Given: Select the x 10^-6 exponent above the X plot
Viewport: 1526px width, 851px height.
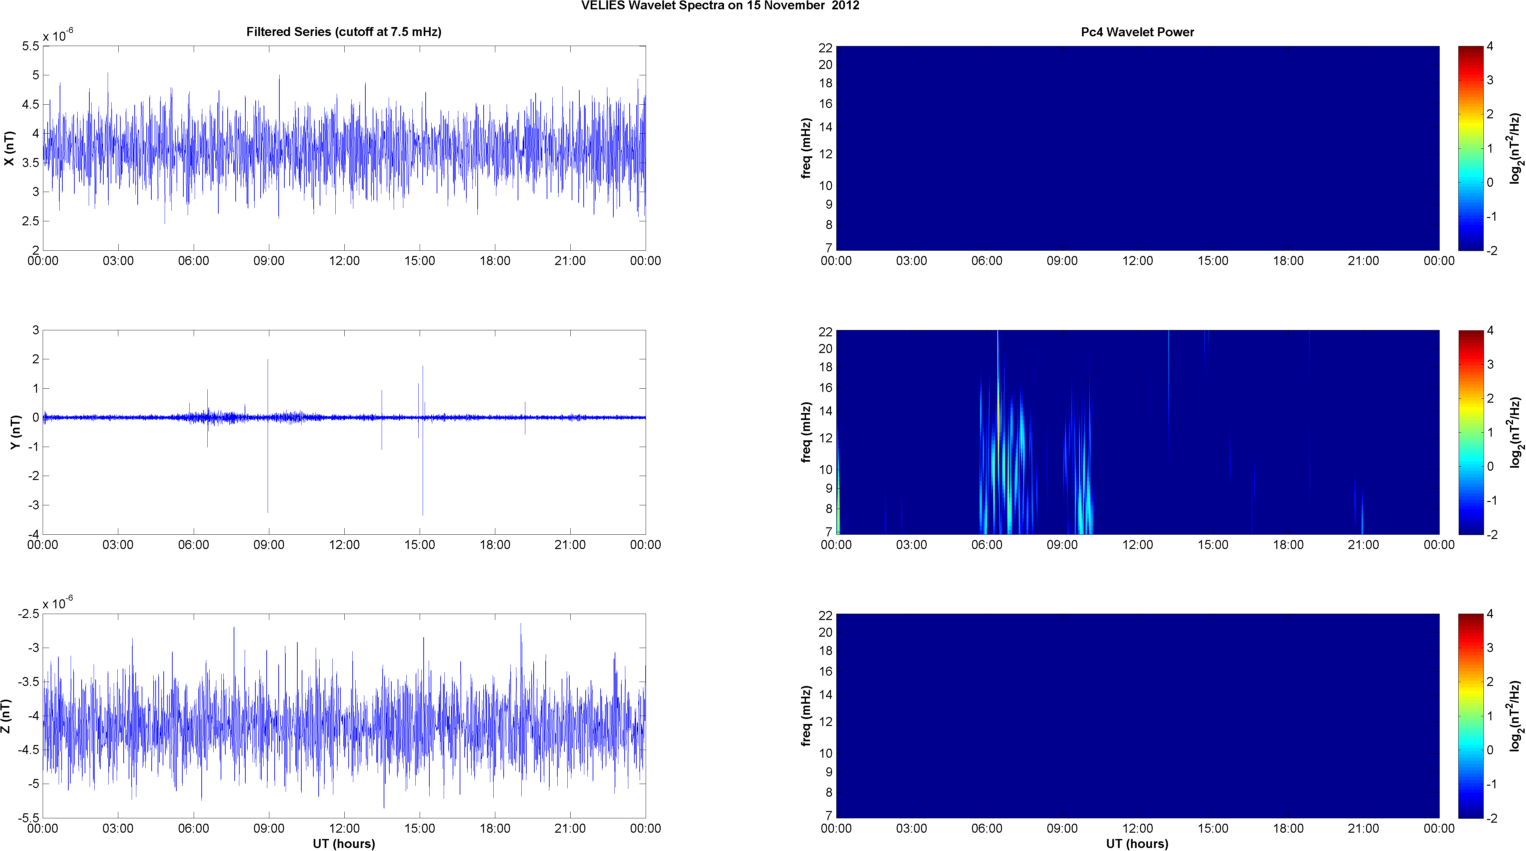Looking at the screenshot, I should point(58,35).
